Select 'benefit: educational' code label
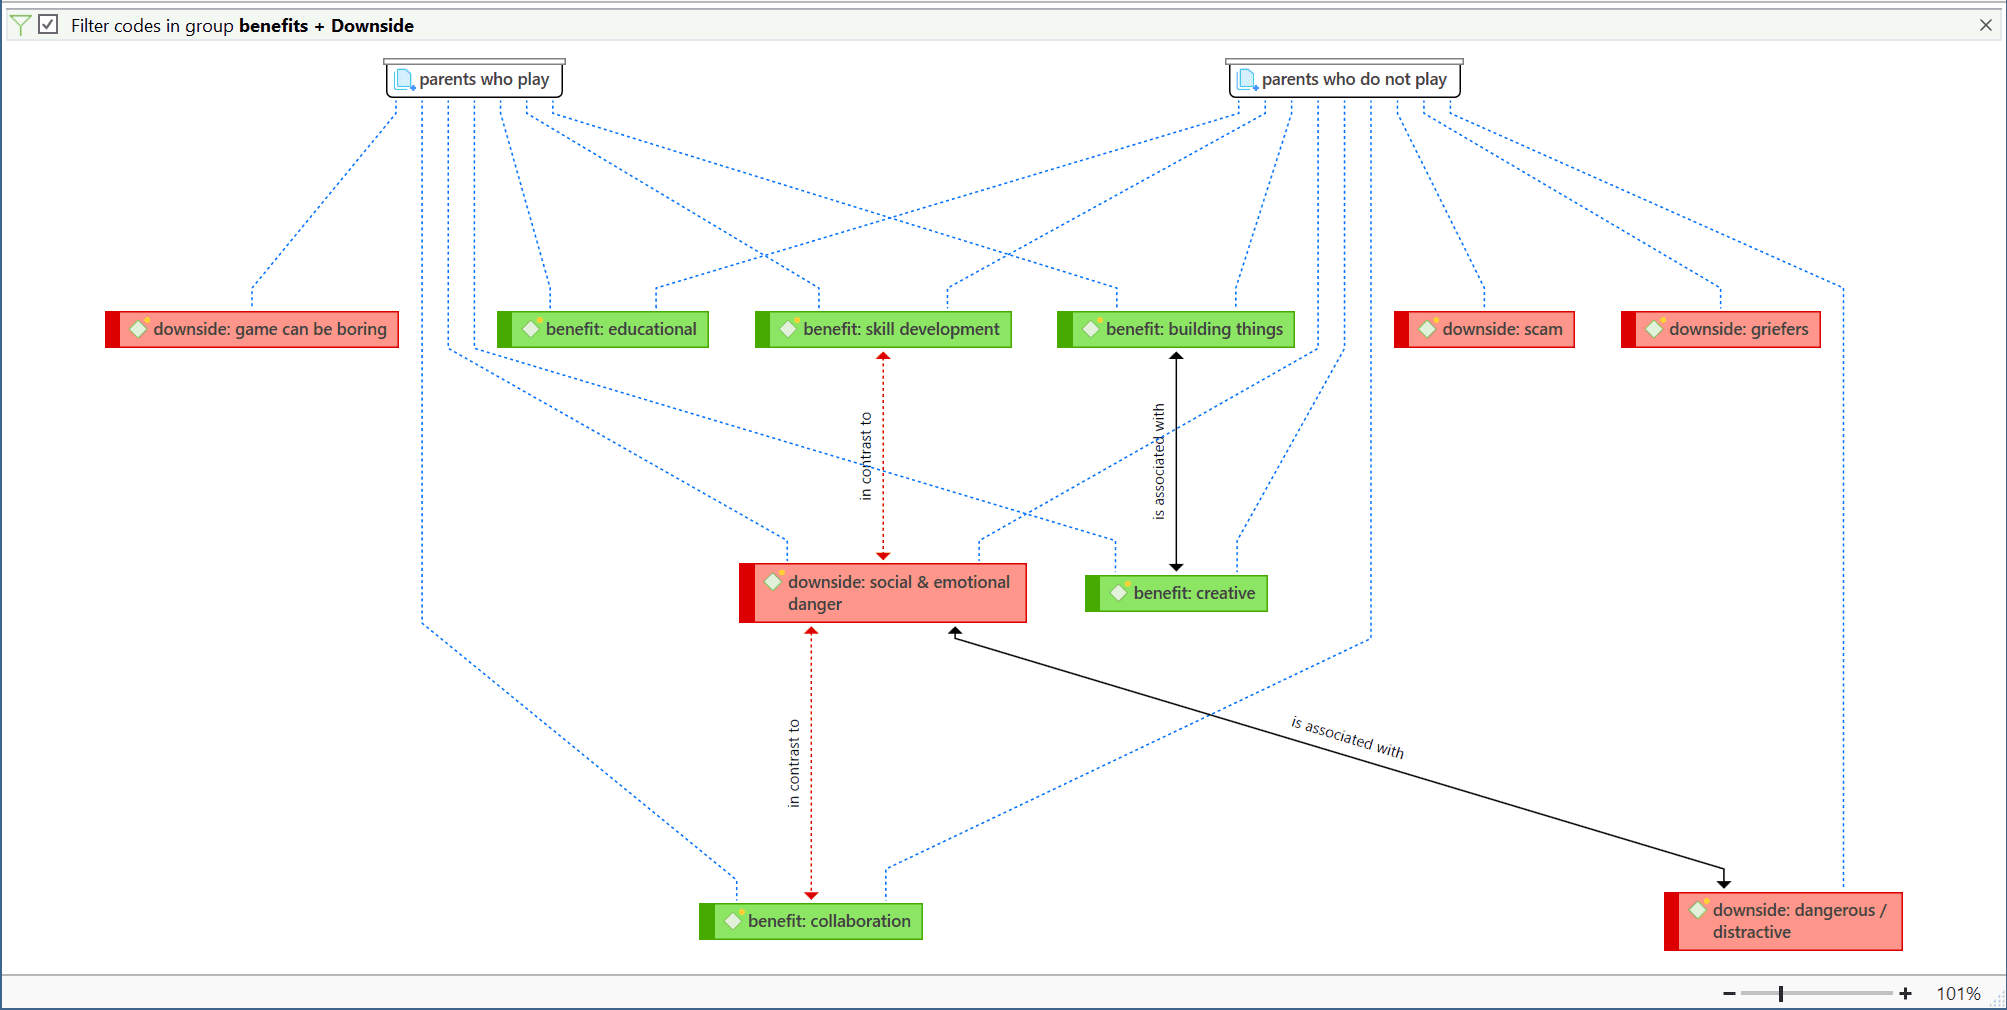The image size is (2007, 1010). coord(621,329)
